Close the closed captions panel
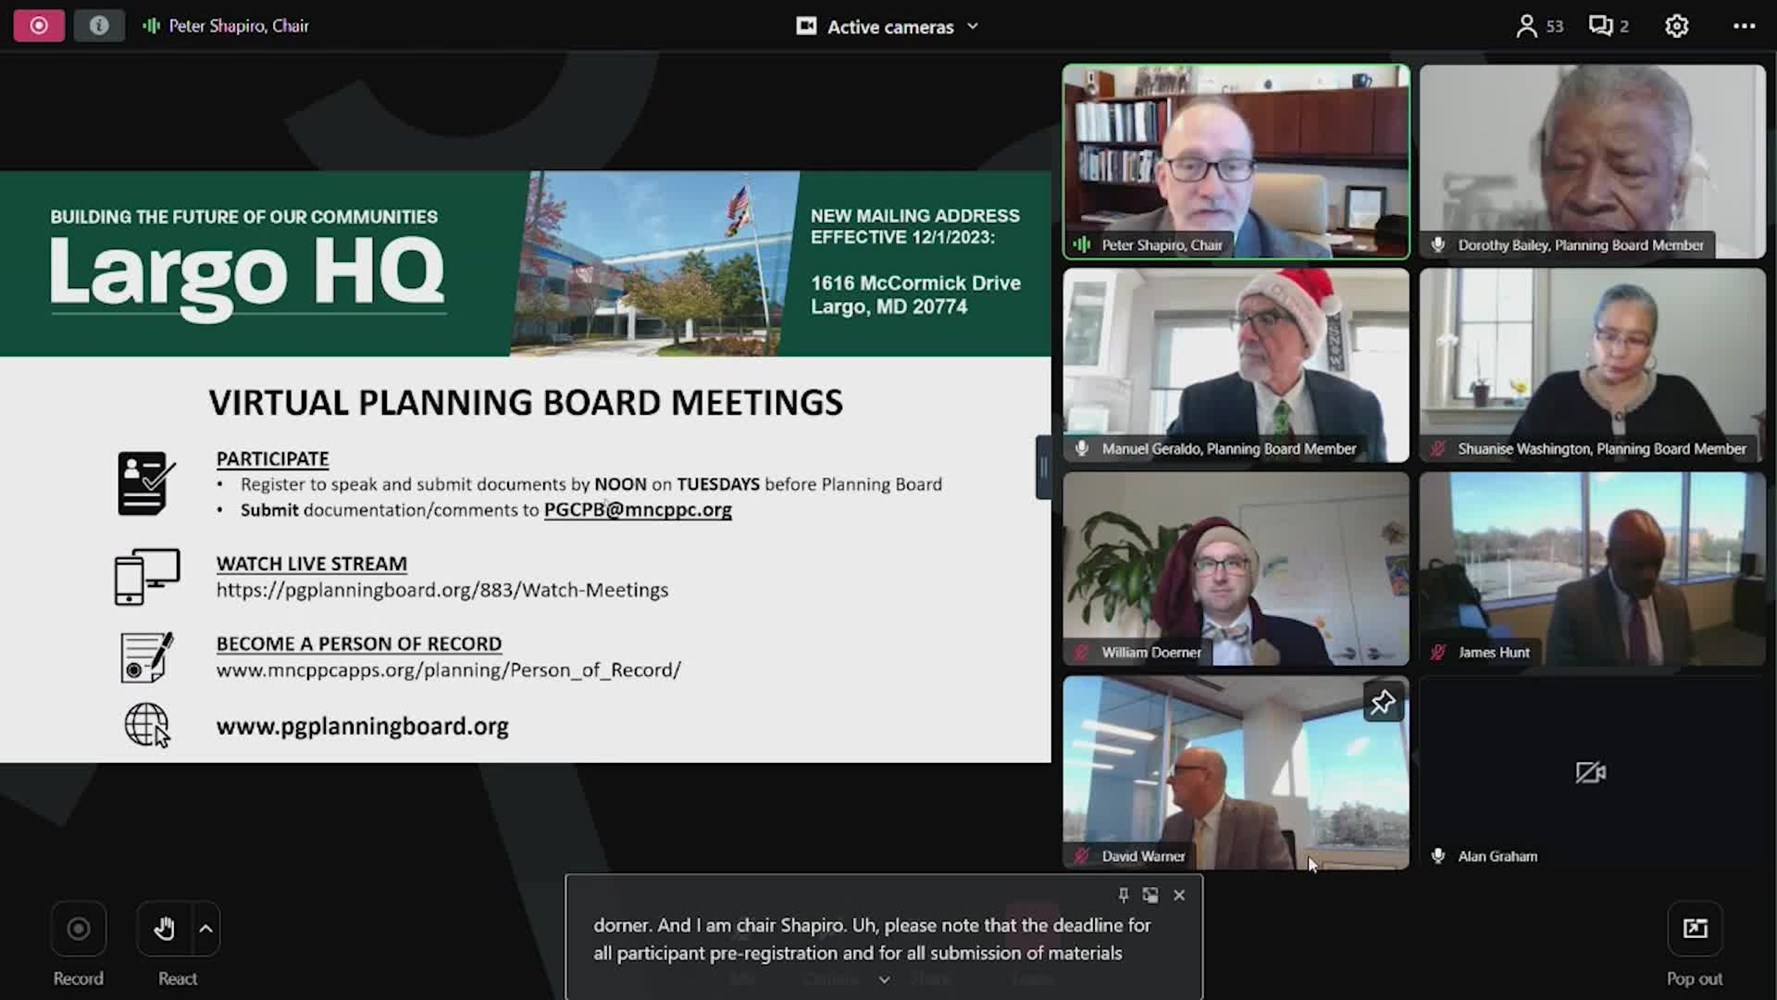Image resolution: width=1777 pixels, height=1000 pixels. coord(1179,895)
